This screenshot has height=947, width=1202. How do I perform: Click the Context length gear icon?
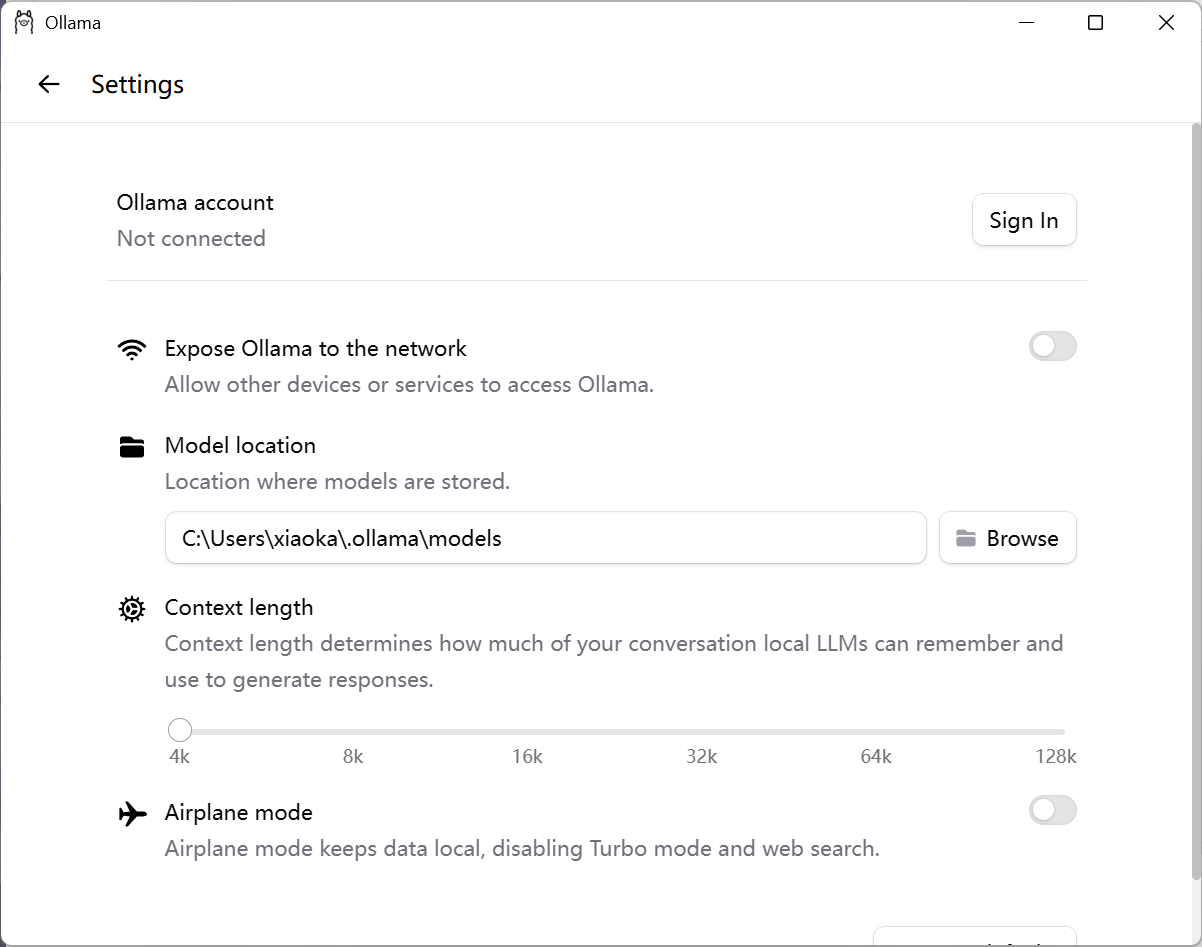(131, 609)
